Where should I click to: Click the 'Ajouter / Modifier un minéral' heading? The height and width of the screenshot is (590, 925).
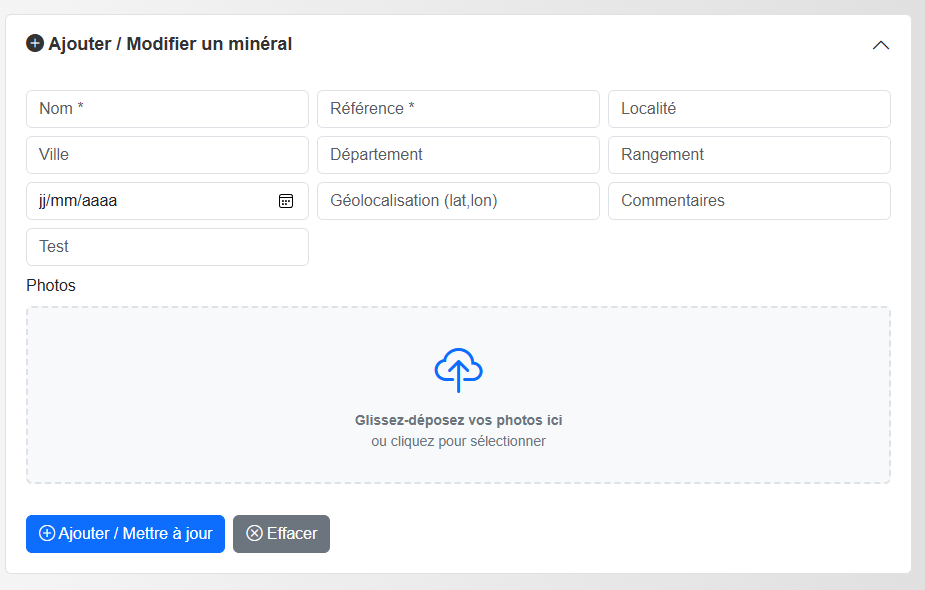click(x=170, y=44)
